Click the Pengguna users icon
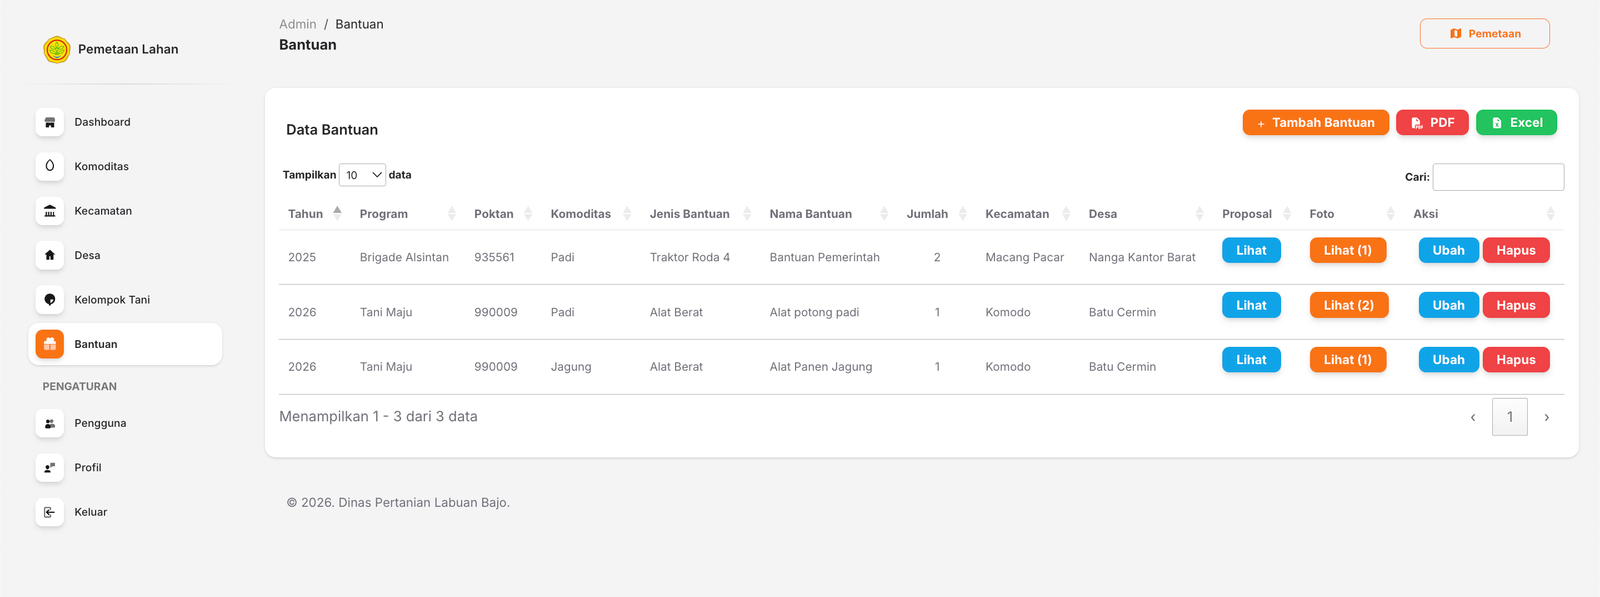 pyautogui.click(x=50, y=423)
